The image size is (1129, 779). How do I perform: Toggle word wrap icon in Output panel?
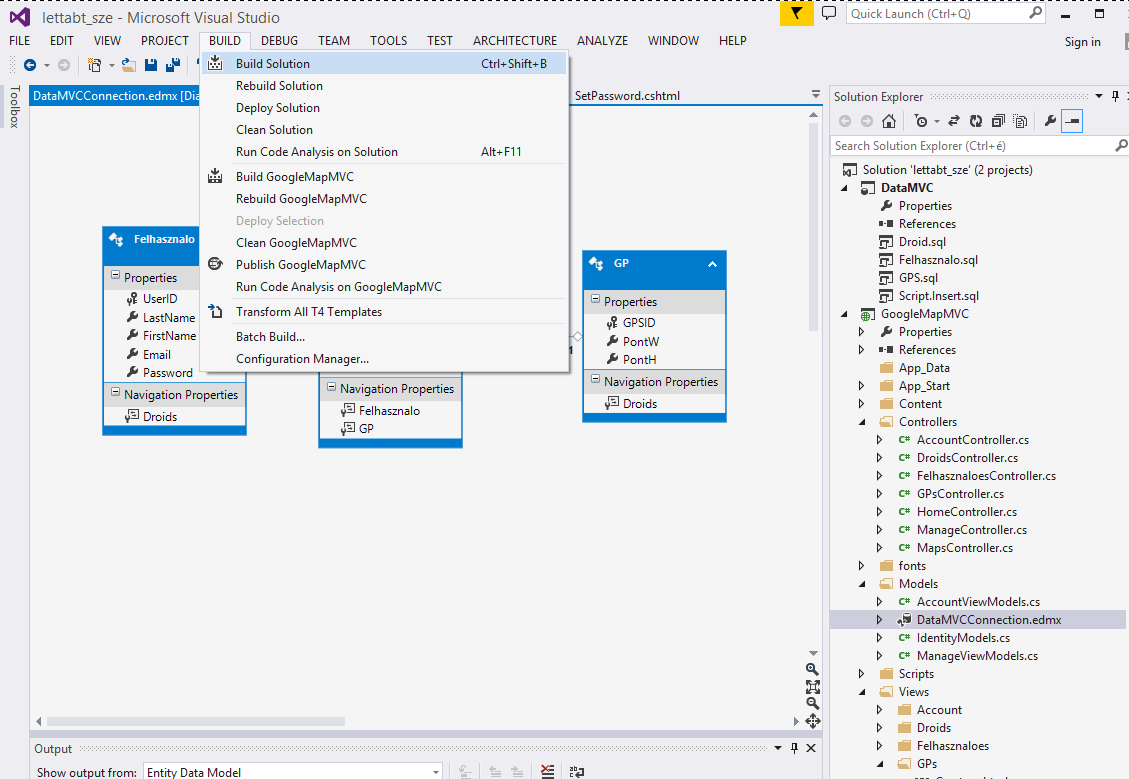tap(577, 772)
